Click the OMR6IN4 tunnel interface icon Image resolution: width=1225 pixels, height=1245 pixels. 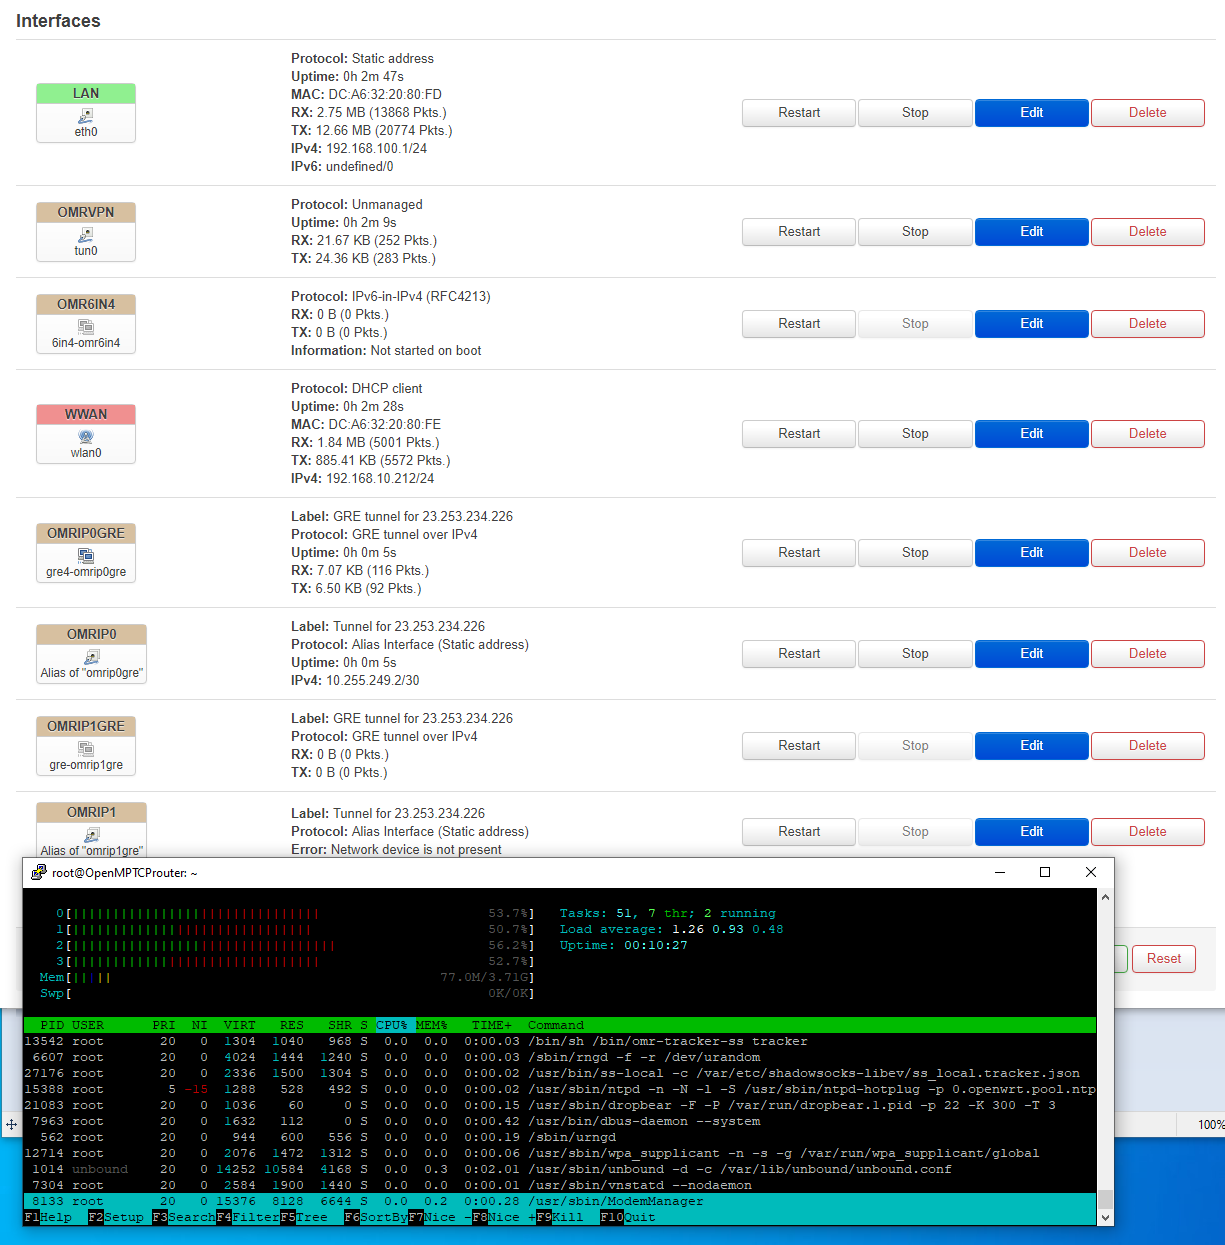(x=86, y=327)
